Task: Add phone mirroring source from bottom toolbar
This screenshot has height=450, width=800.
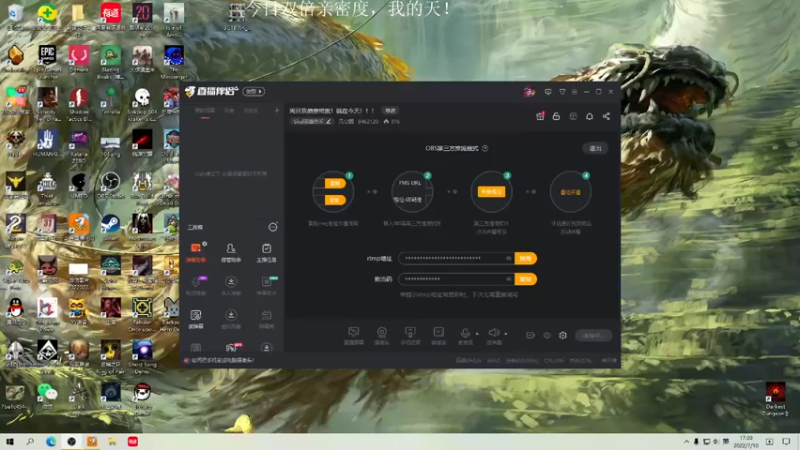Action: pos(410,335)
